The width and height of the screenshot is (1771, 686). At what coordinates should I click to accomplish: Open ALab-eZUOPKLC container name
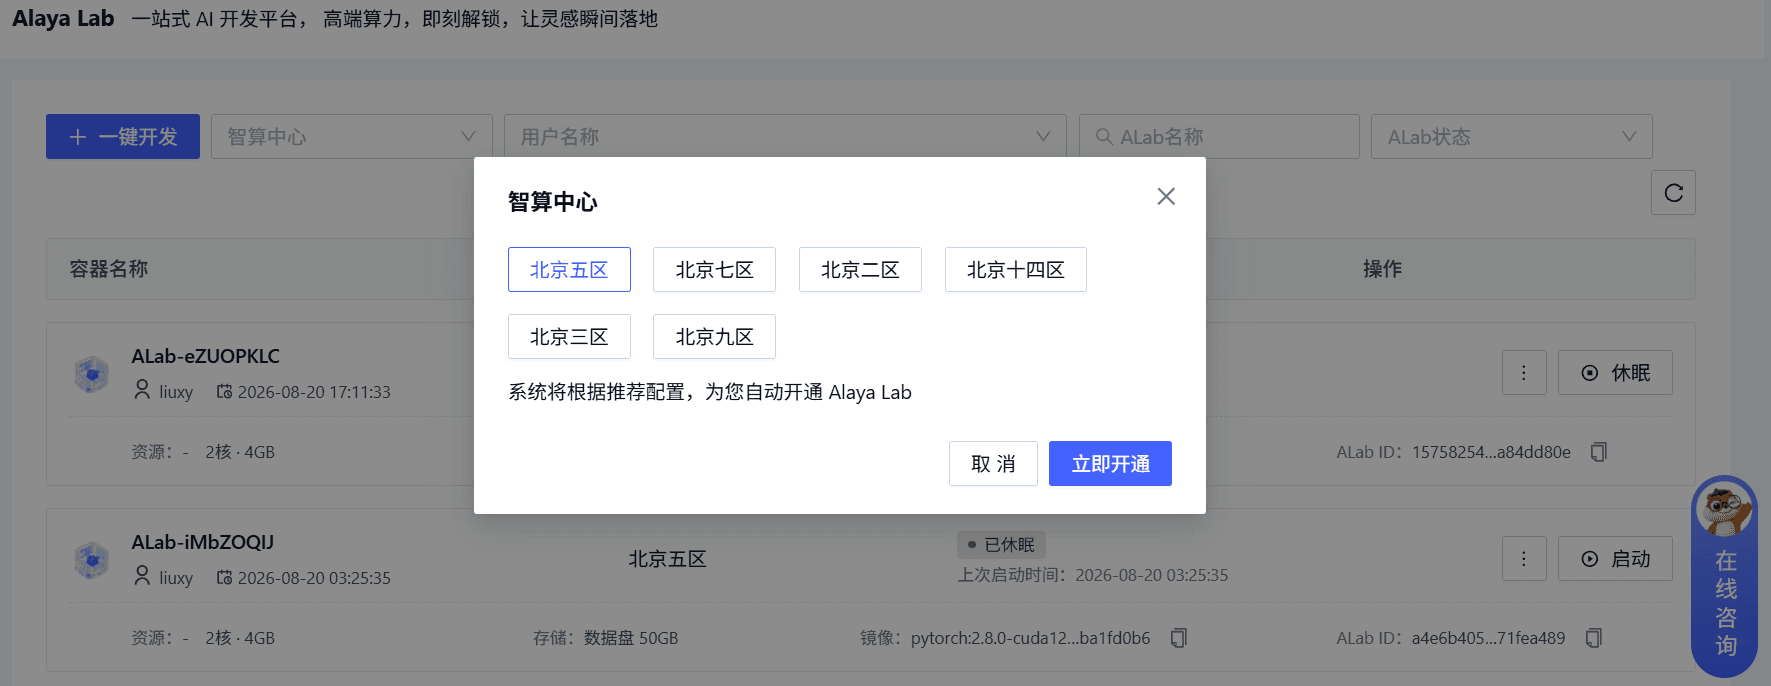point(206,356)
